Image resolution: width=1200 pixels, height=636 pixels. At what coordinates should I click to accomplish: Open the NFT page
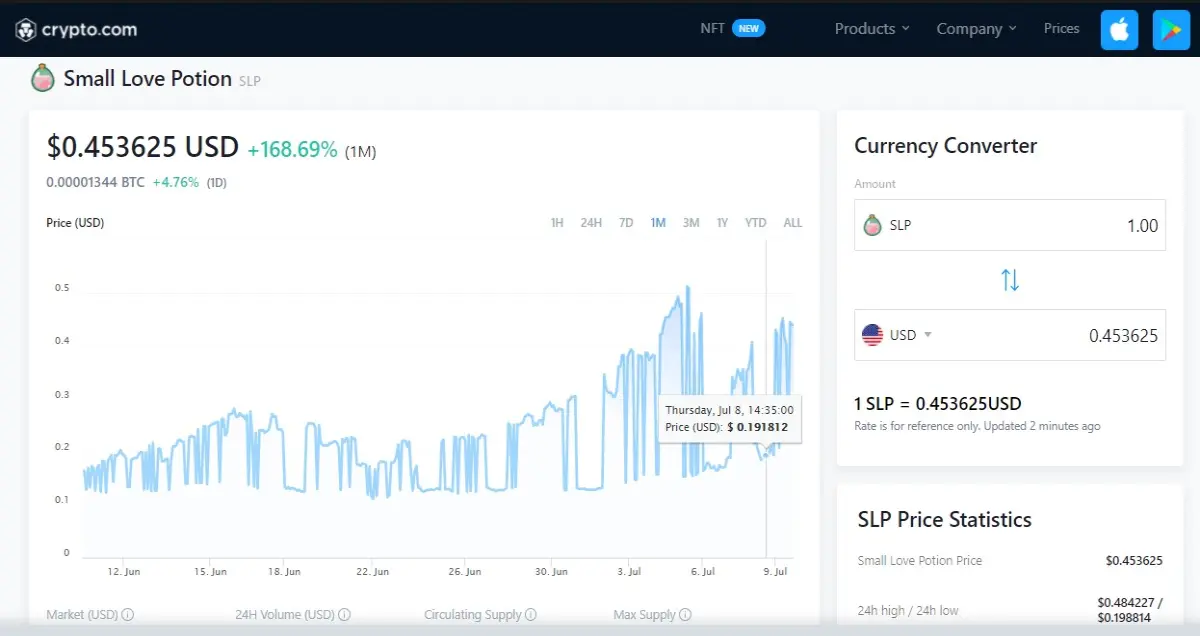(x=712, y=28)
